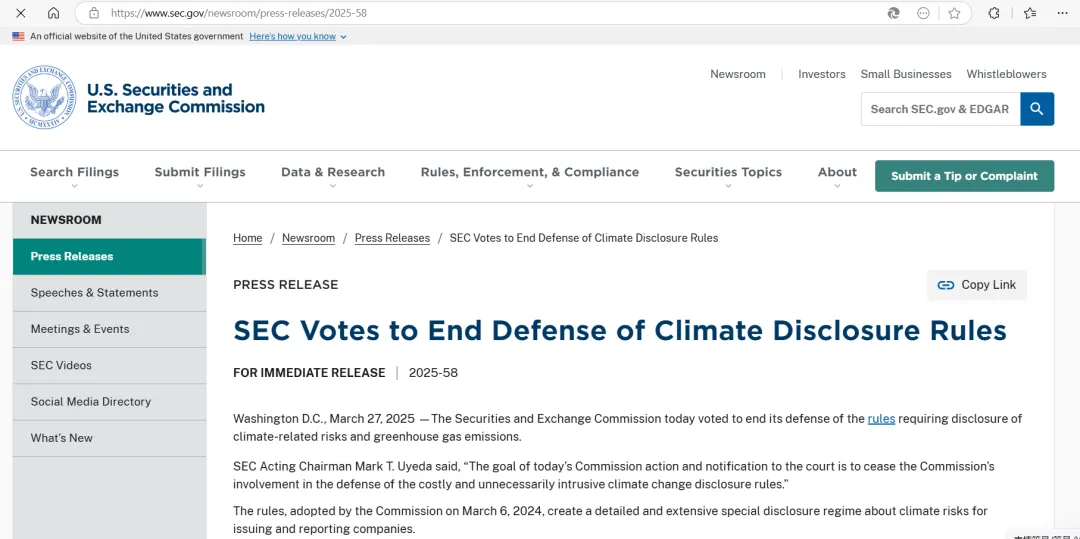This screenshot has height=539, width=1080.
Task: Click the Copy Link button
Action: point(977,285)
